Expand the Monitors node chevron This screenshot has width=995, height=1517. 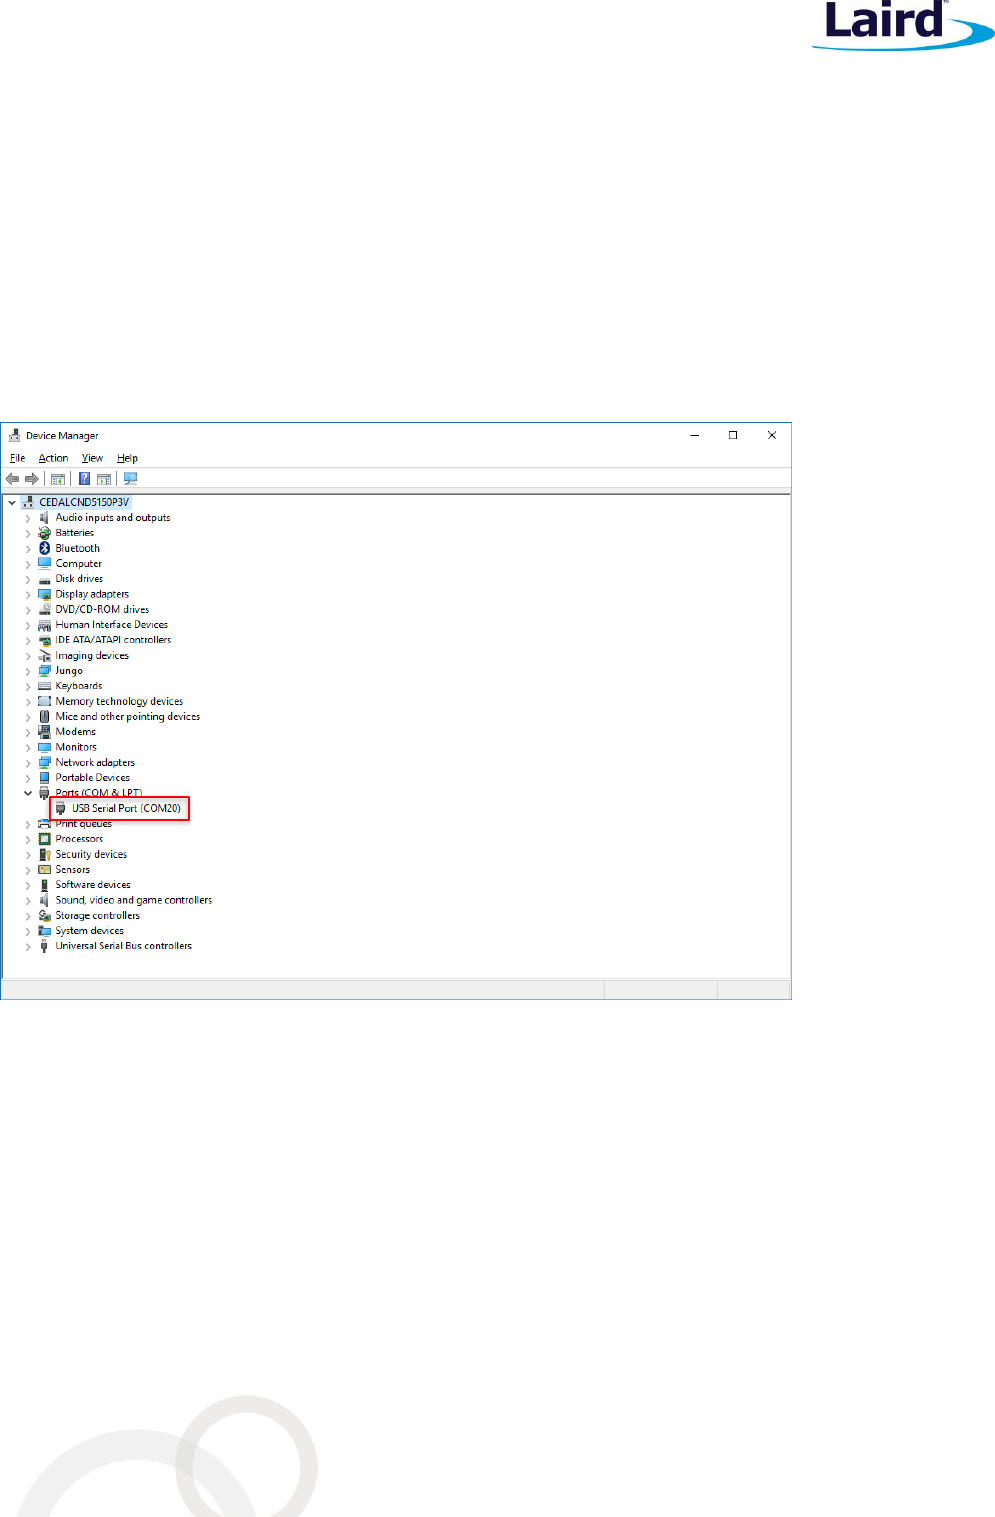28,748
